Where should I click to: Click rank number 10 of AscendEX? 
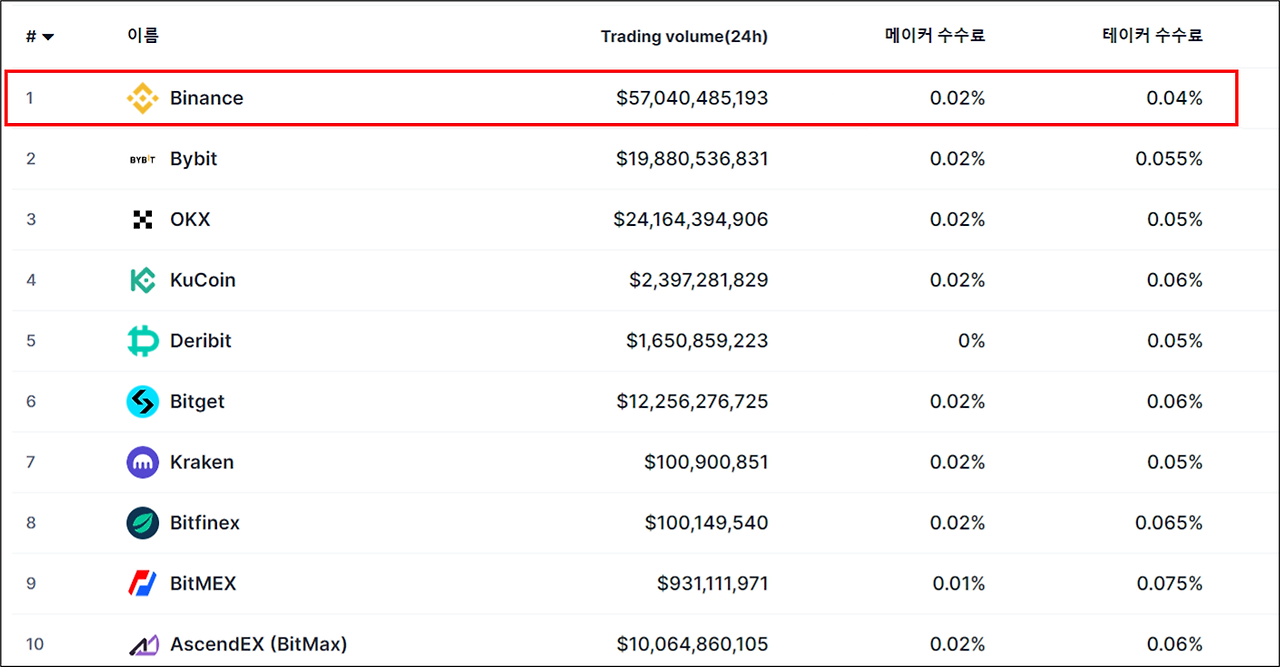[35, 645]
